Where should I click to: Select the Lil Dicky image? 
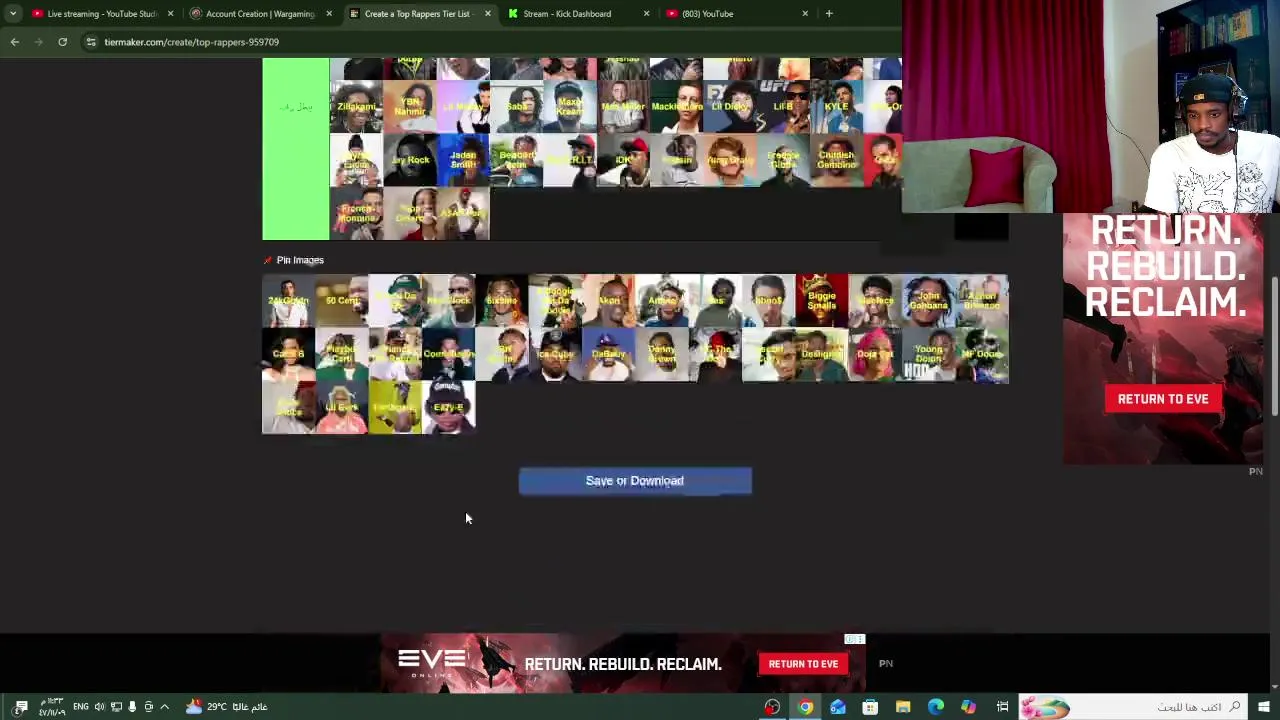pos(730,107)
